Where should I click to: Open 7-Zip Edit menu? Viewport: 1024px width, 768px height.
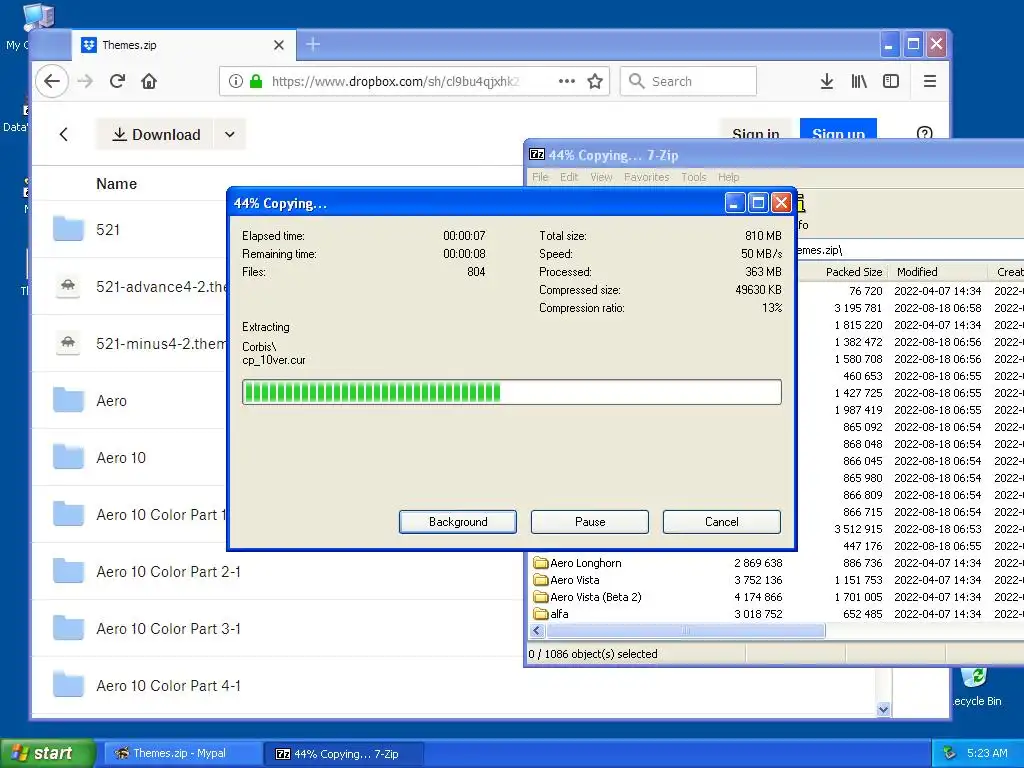click(x=569, y=177)
